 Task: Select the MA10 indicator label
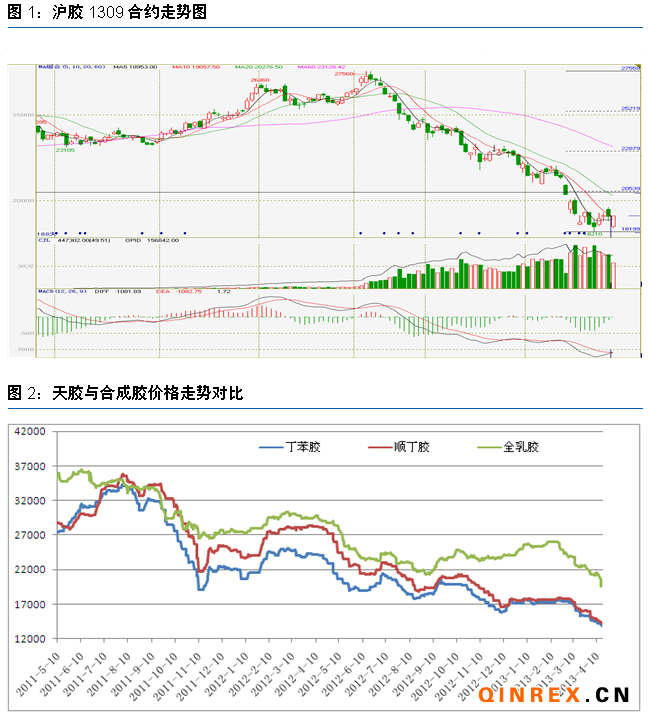(195, 68)
